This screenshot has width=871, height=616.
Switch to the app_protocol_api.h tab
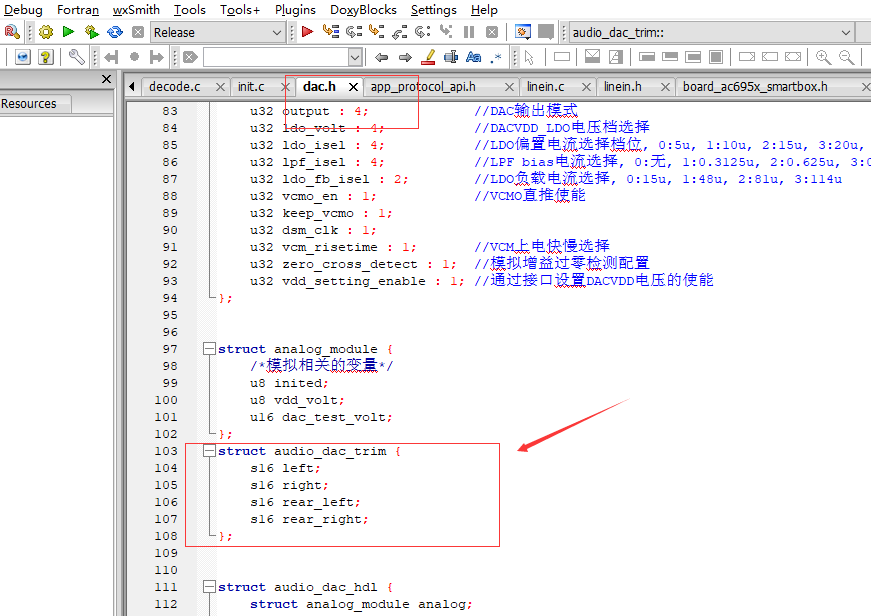pyautogui.click(x=423, y=87)
